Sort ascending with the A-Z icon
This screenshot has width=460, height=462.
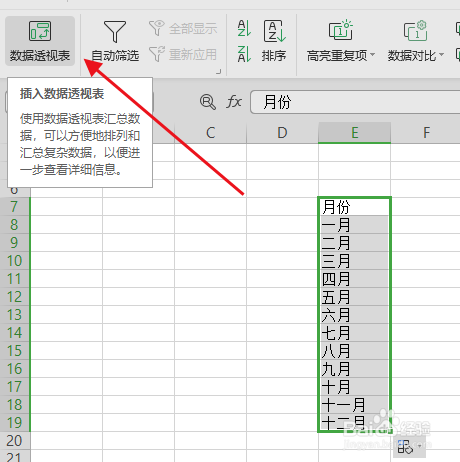point(244,28)
